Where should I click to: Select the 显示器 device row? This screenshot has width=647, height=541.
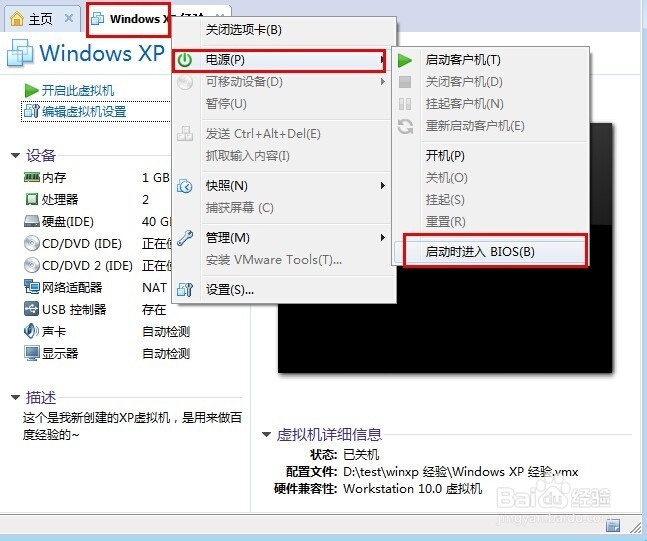click(107, 354)
